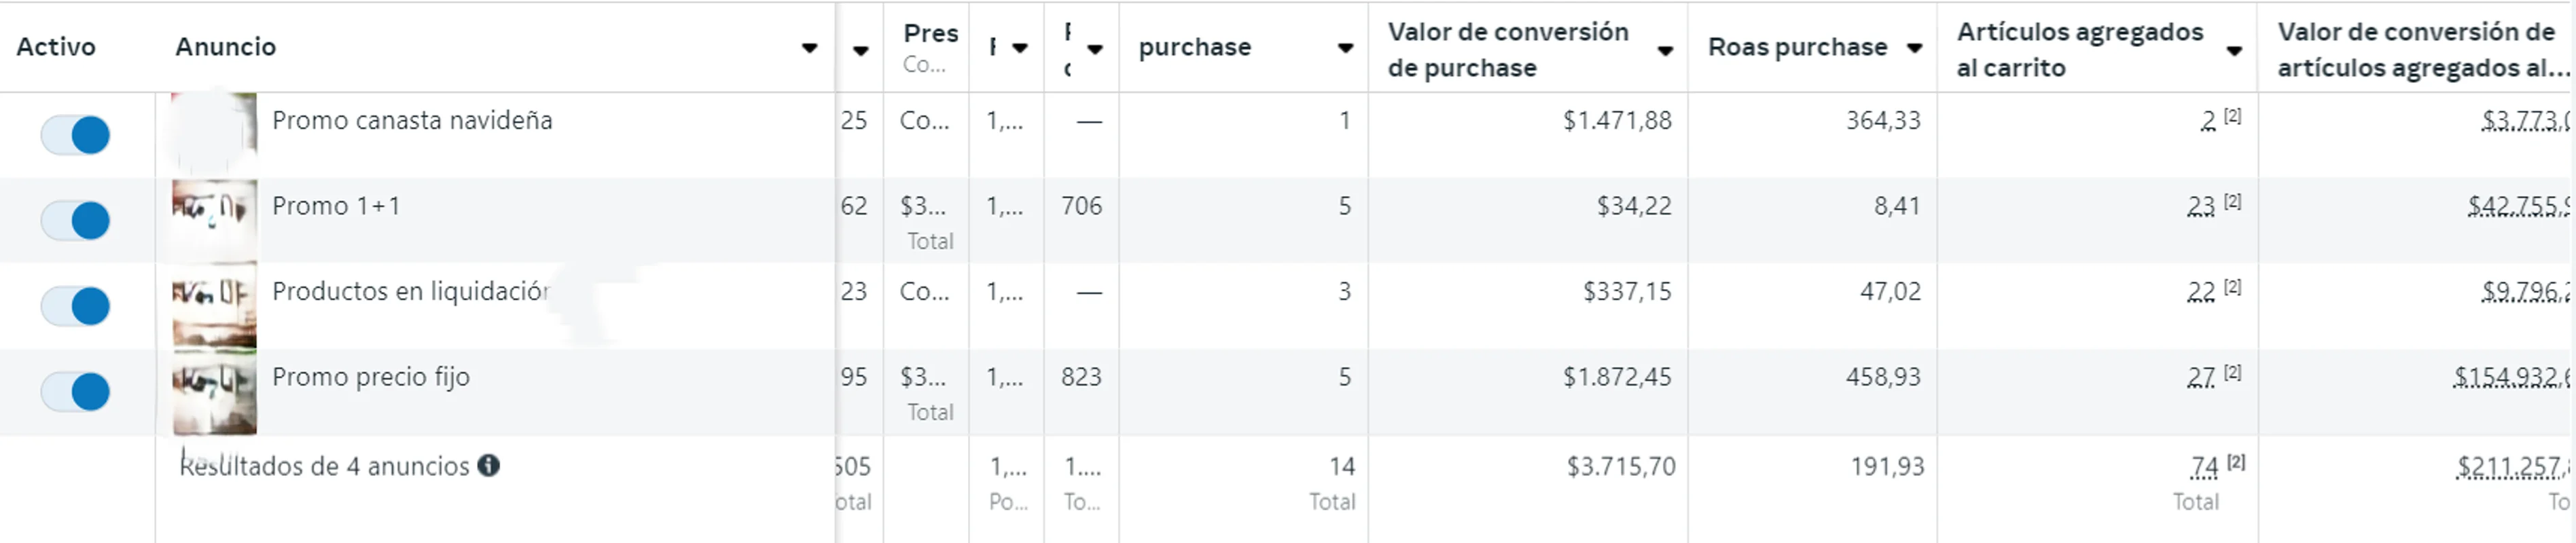
Task: Click the Promo 1+1 ad thumbnail image
Action: pos(214,220)
